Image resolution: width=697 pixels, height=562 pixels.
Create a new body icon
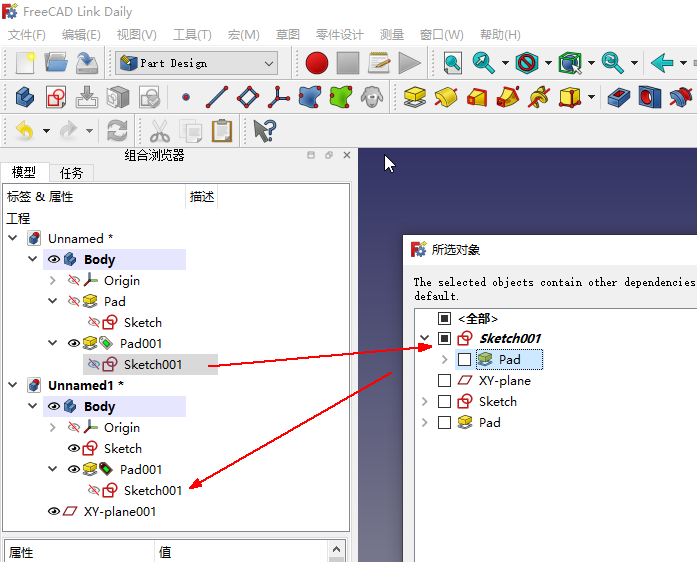pyautogui.click(x=25, y=97)
